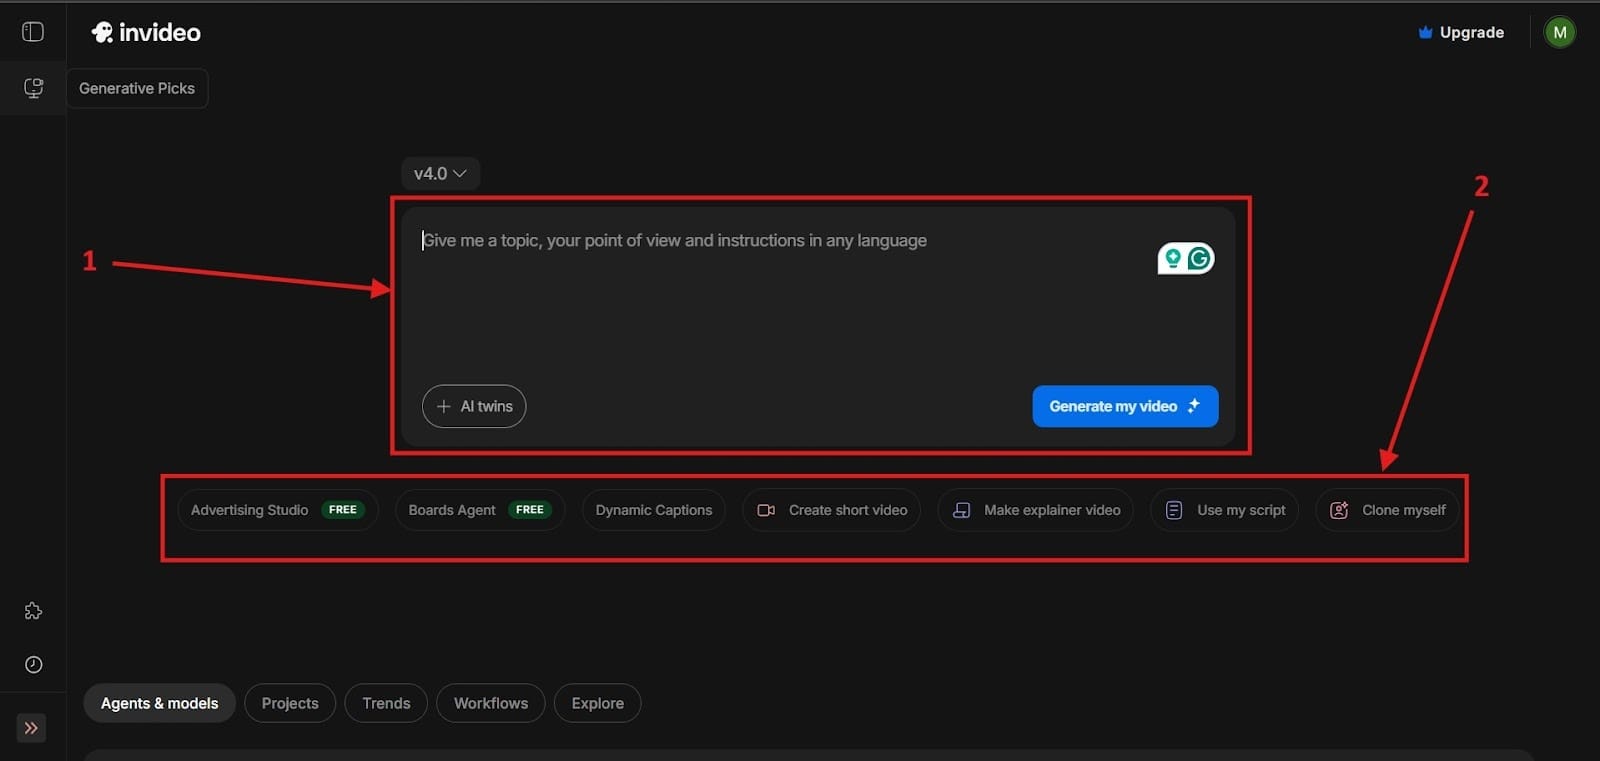This screenshot has height=761, width=1600.
Task: Toggle the sidebar panel icon at top left
Action: point(33,32)
